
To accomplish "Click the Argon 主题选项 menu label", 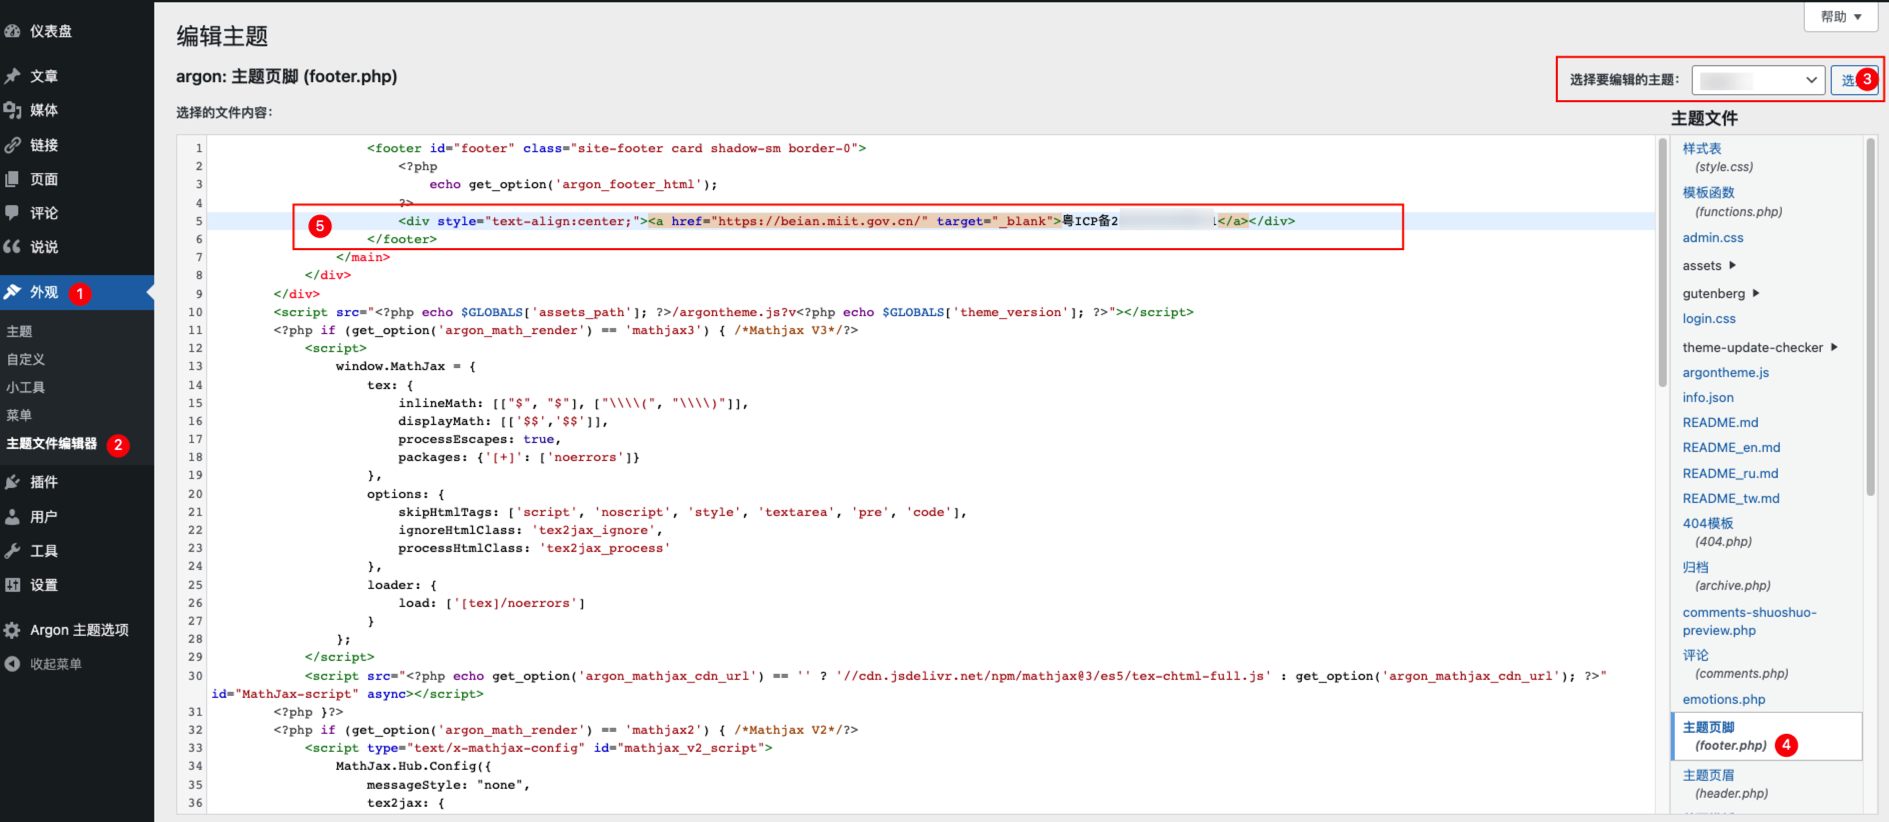I will click(x=79, y=630).
